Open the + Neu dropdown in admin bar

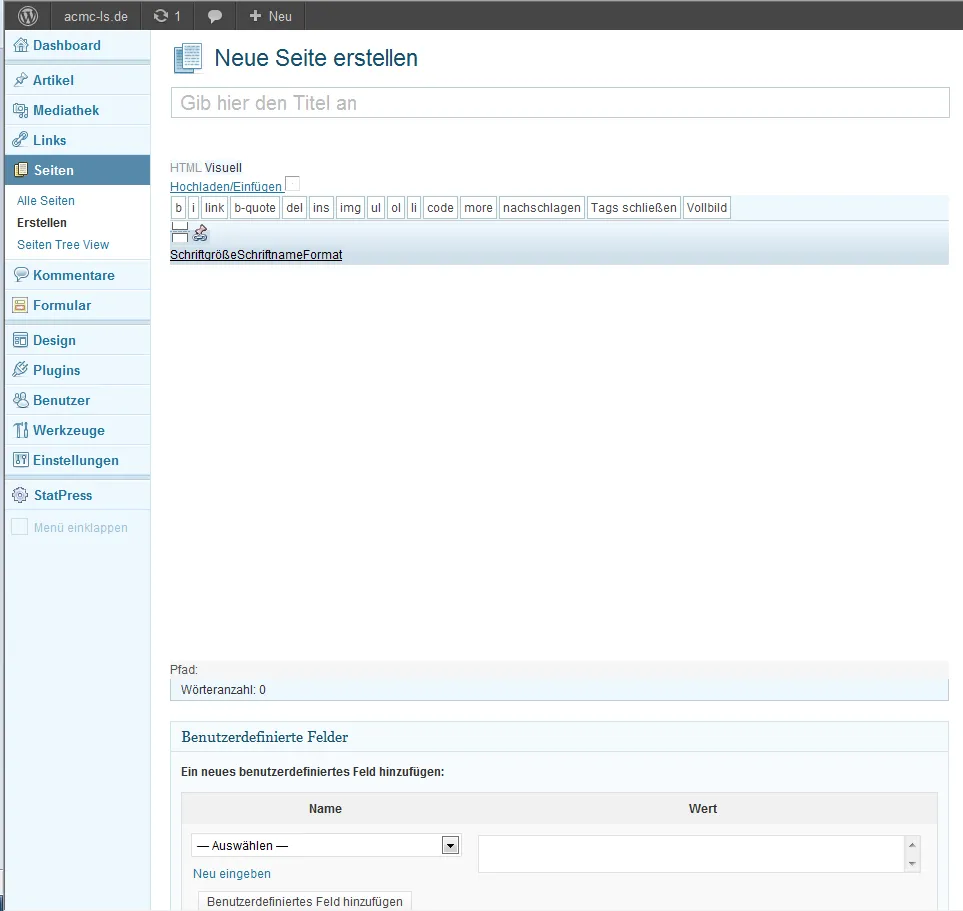270,16
